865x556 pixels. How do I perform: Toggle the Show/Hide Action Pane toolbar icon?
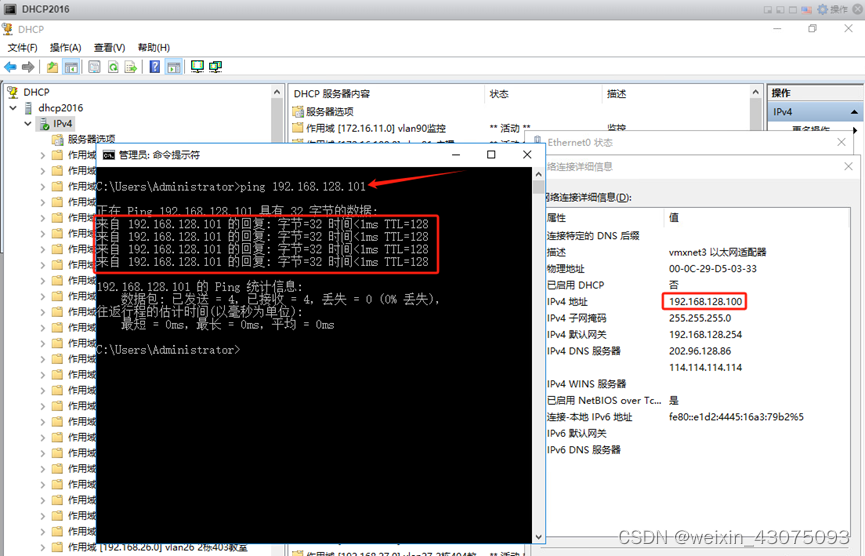tap(173, 67)
